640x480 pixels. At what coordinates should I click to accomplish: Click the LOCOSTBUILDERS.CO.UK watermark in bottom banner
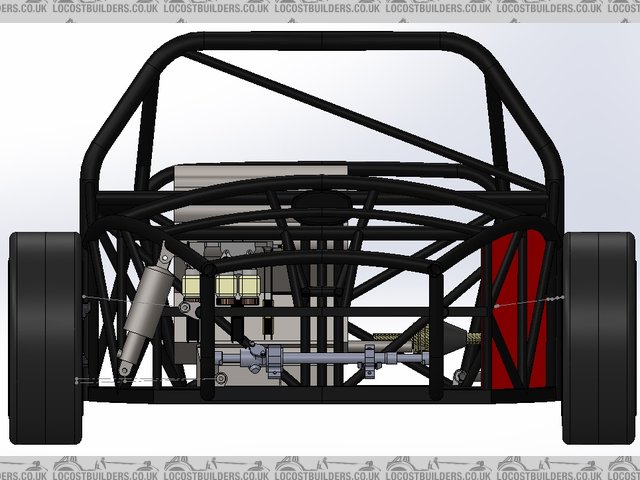320,468
